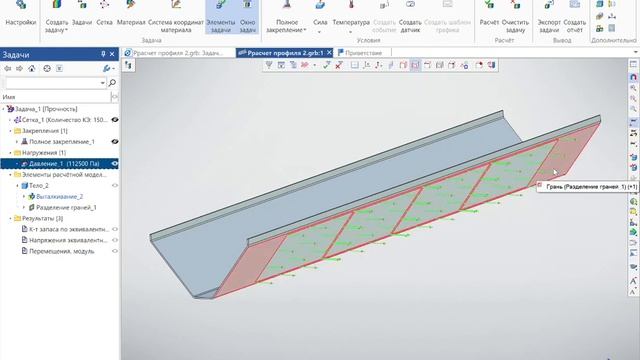Toggle visibility of Давление_1
Image resolution: width=640 pixels, height=360 pixels.
tap(115, 164)
